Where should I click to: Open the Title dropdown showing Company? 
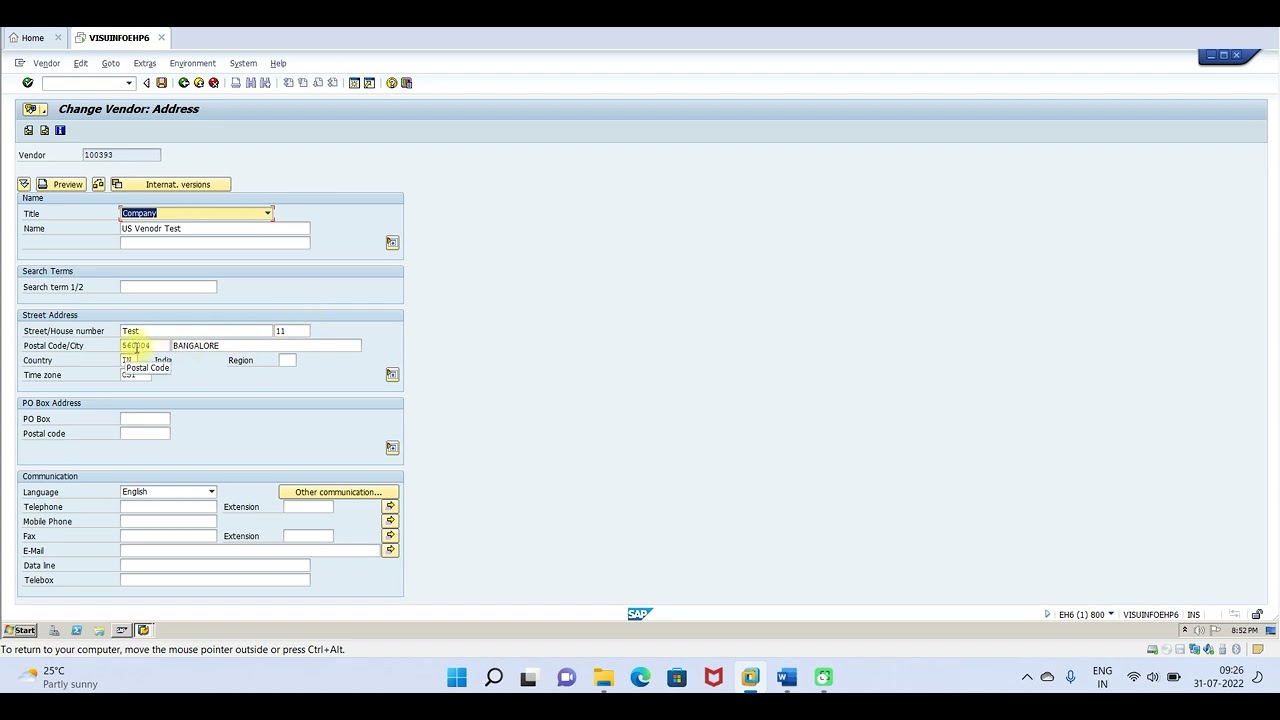click(x=267, y=213)
